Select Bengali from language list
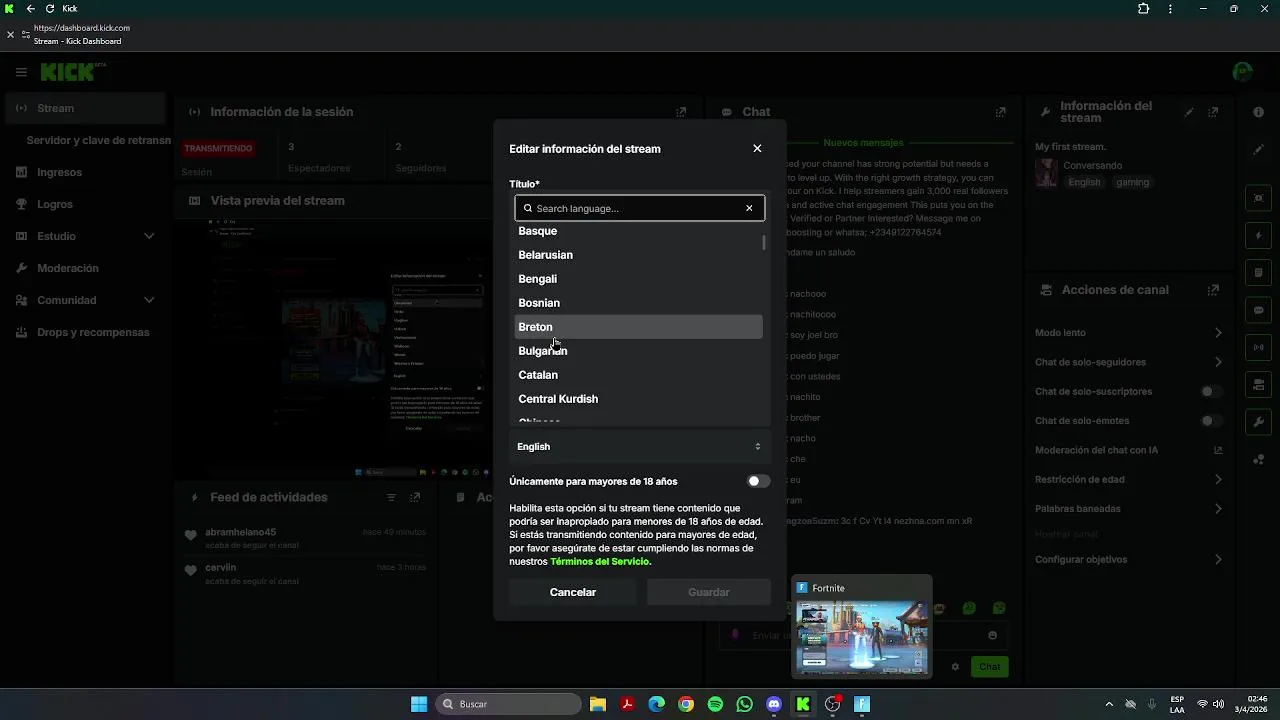 (638, 279)
